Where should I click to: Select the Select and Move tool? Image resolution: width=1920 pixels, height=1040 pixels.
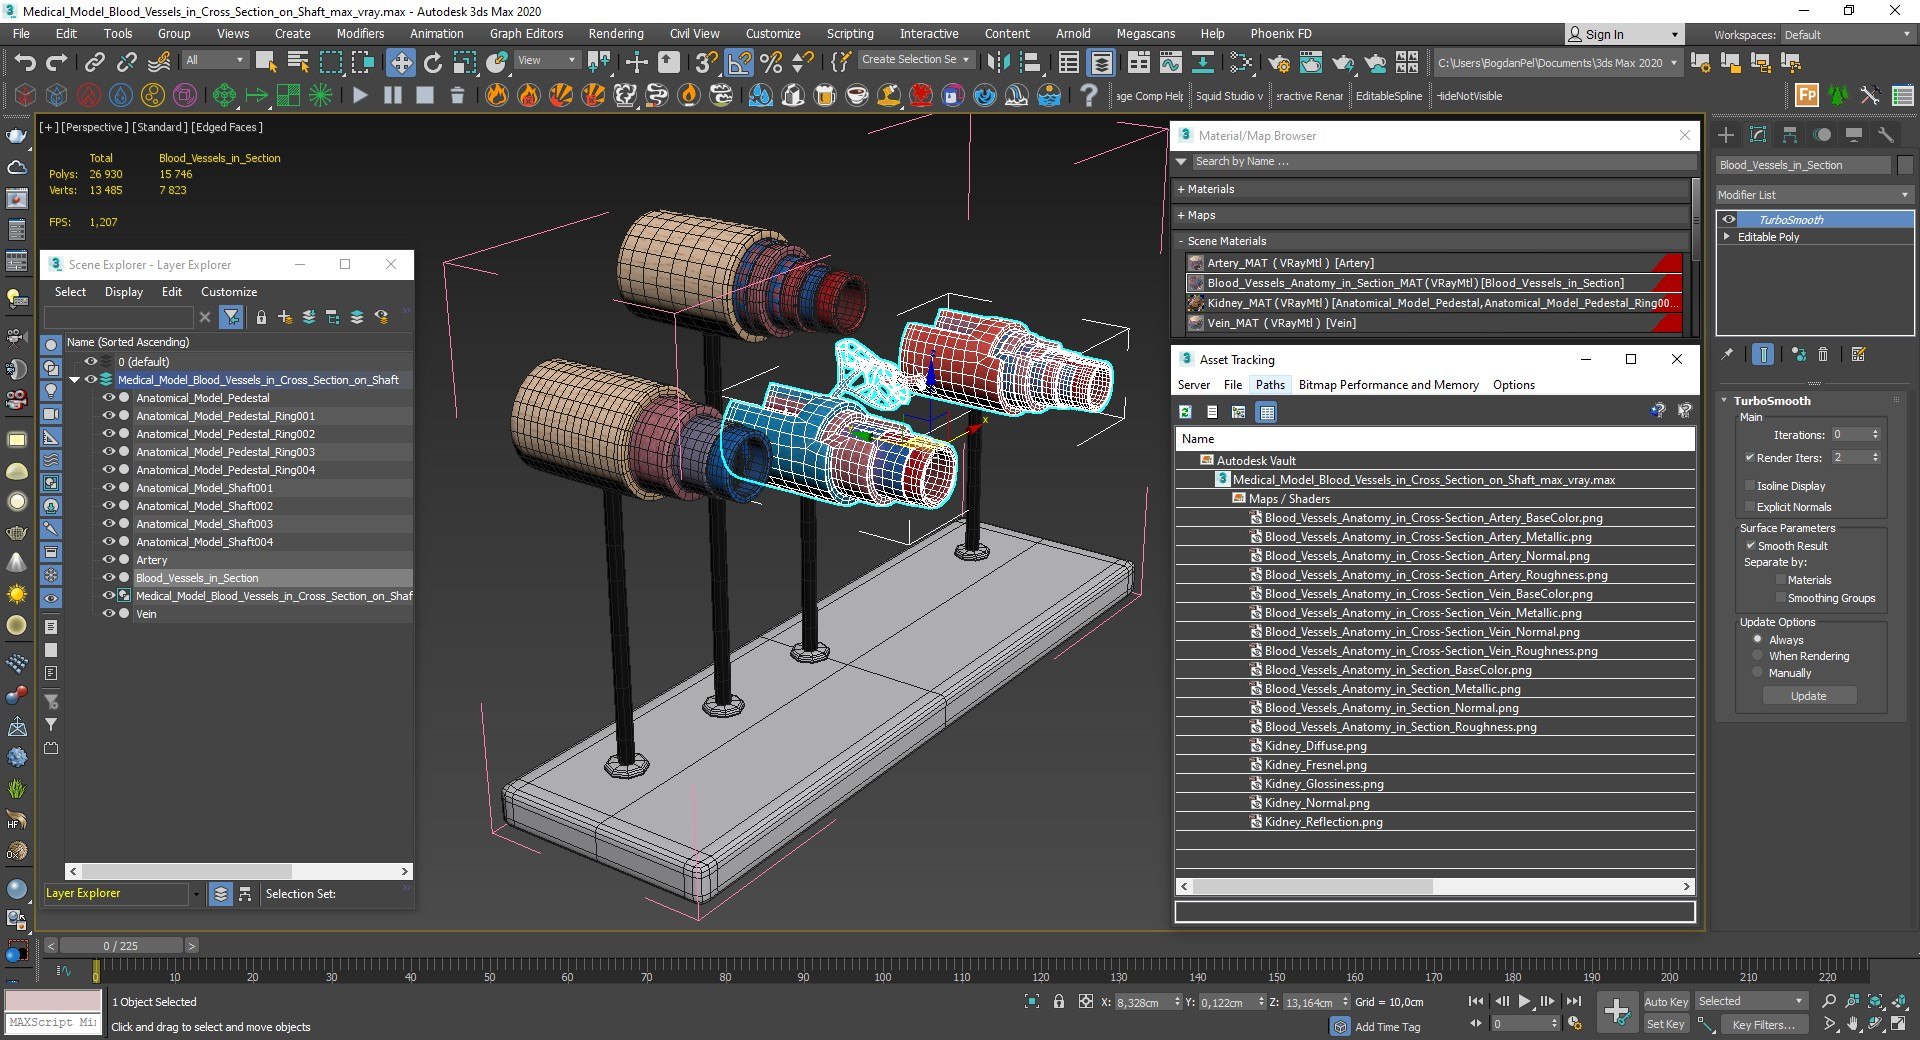click(x=400, y=62)
